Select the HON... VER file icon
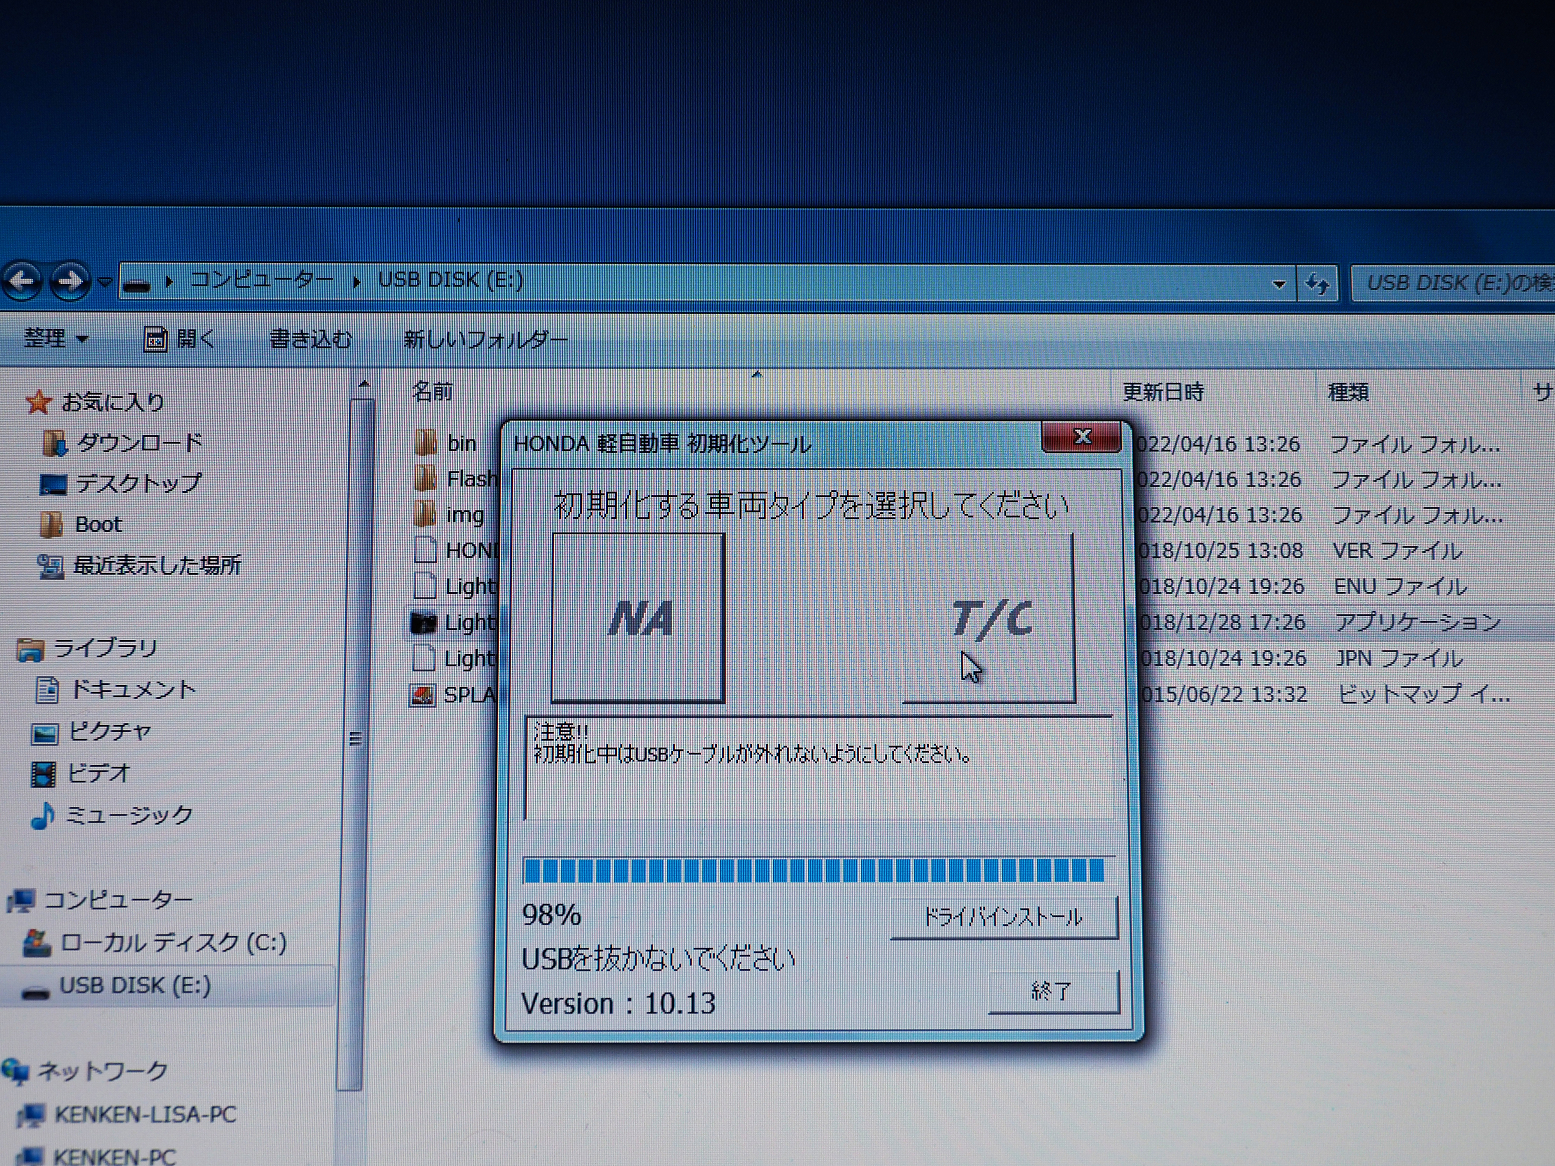This screenshot has width=1555, height=1166. click(x=425, y=550)
